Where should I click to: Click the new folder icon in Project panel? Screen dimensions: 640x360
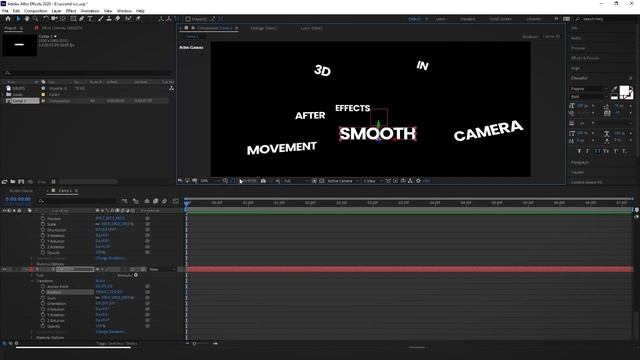pyautogui.click(x=13, y=182)
